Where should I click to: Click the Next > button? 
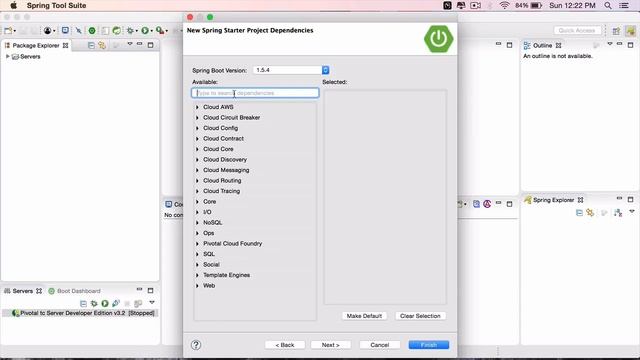pyautogui.click(x=331, y=345)
